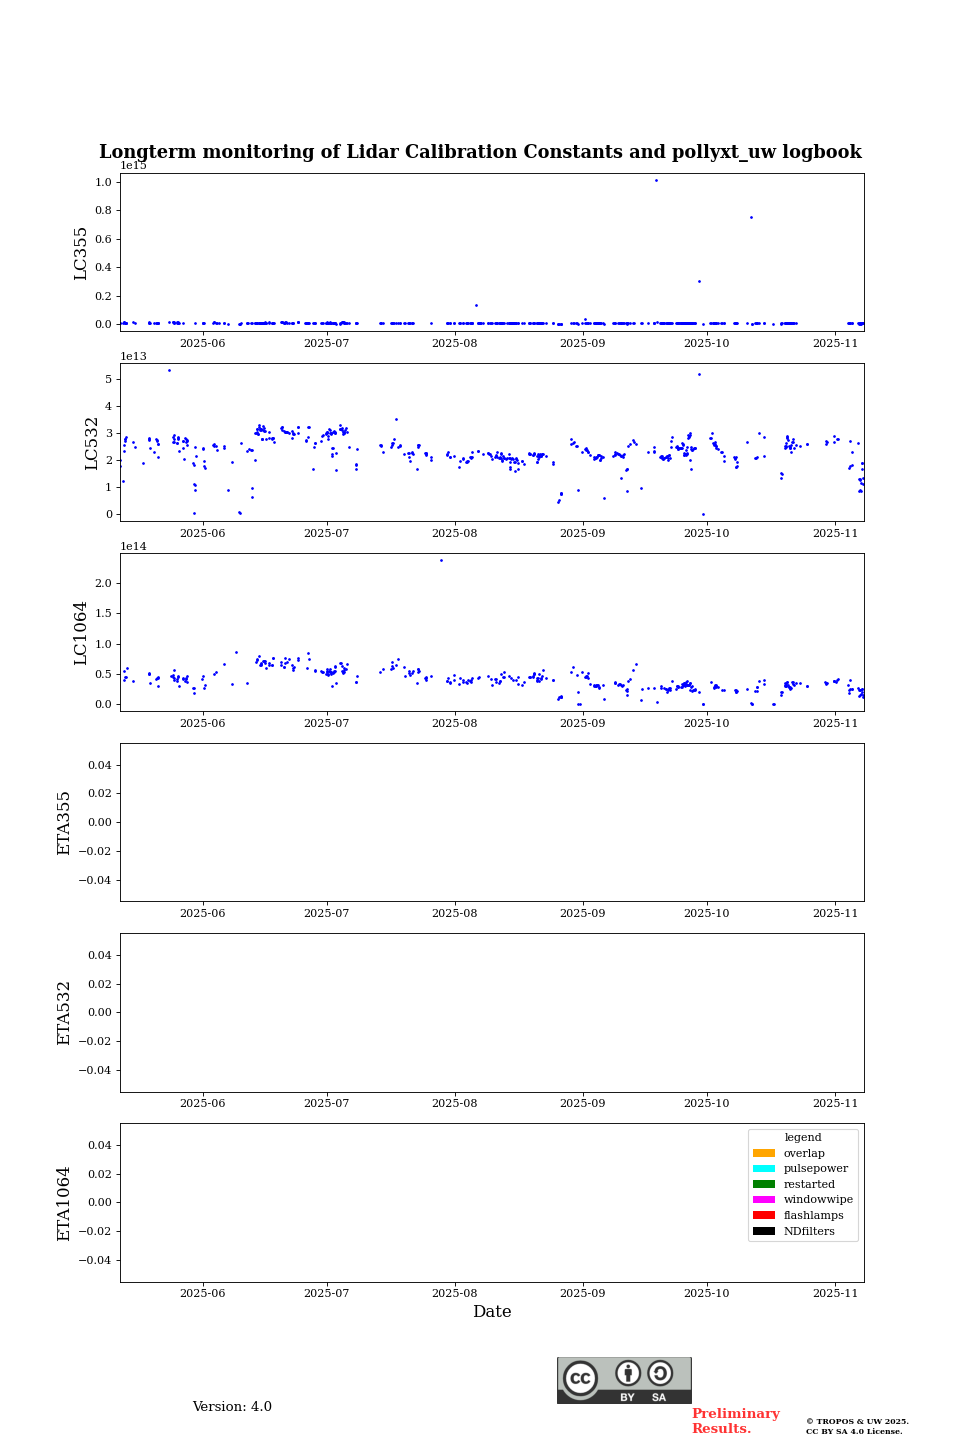Select the green restarted legend swatch
Image resolution: width=960 pixels, height=1440 pixels.
tap(763, 1184)
